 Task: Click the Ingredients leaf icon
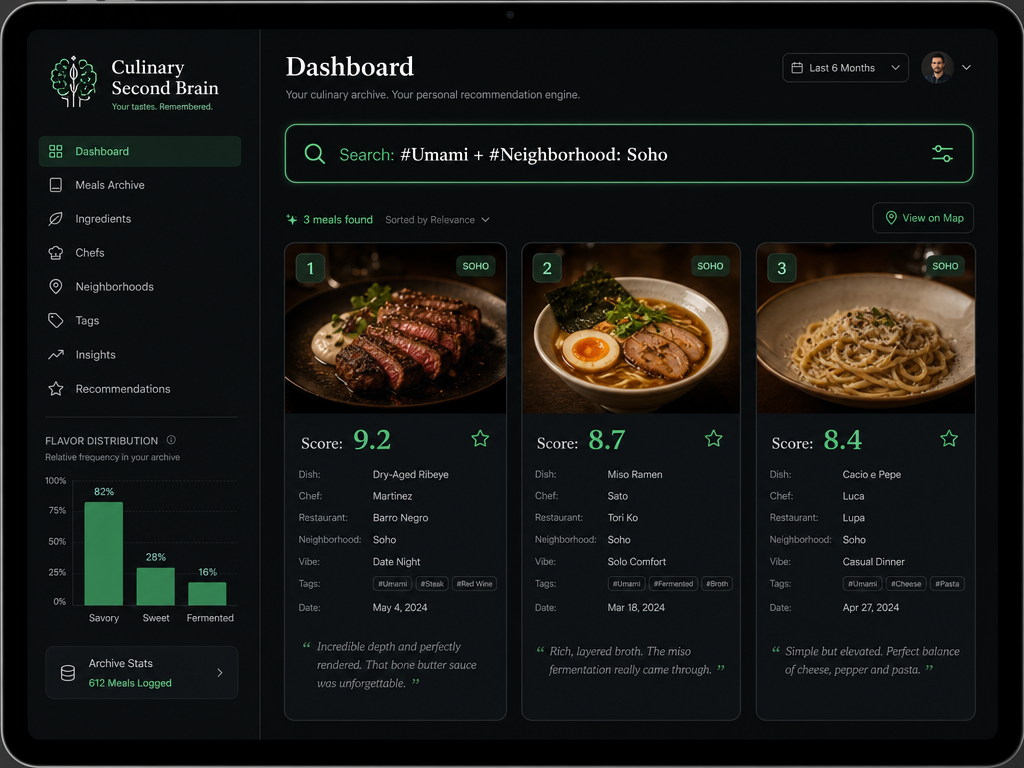click(x=56, y=219)
